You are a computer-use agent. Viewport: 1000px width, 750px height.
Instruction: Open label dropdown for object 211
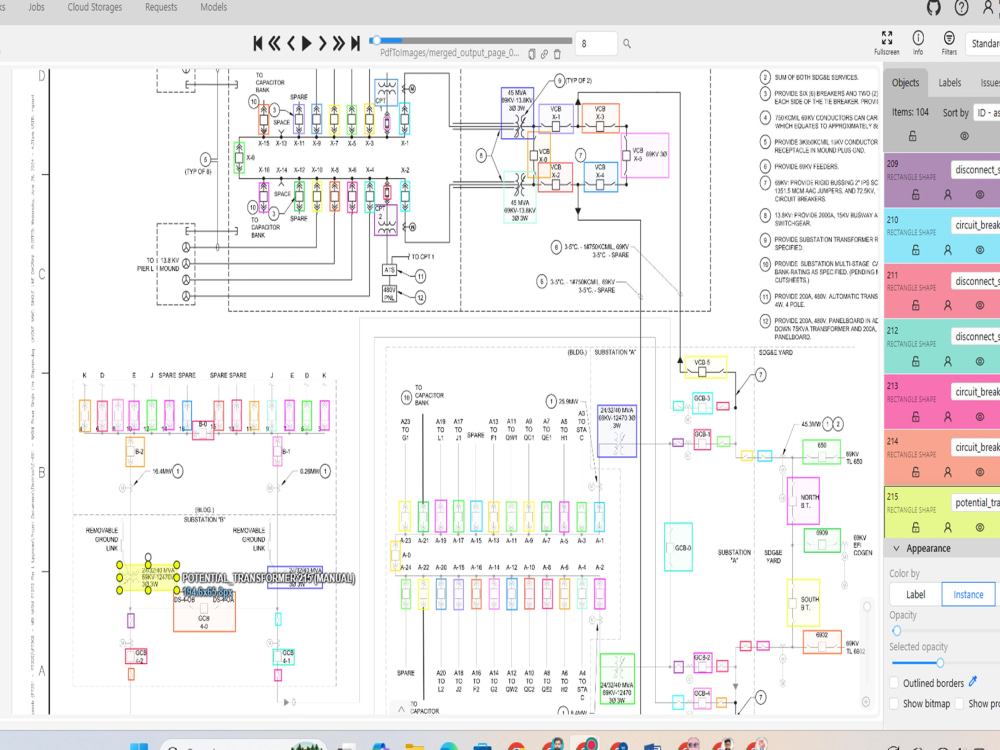tap(976, 281)
